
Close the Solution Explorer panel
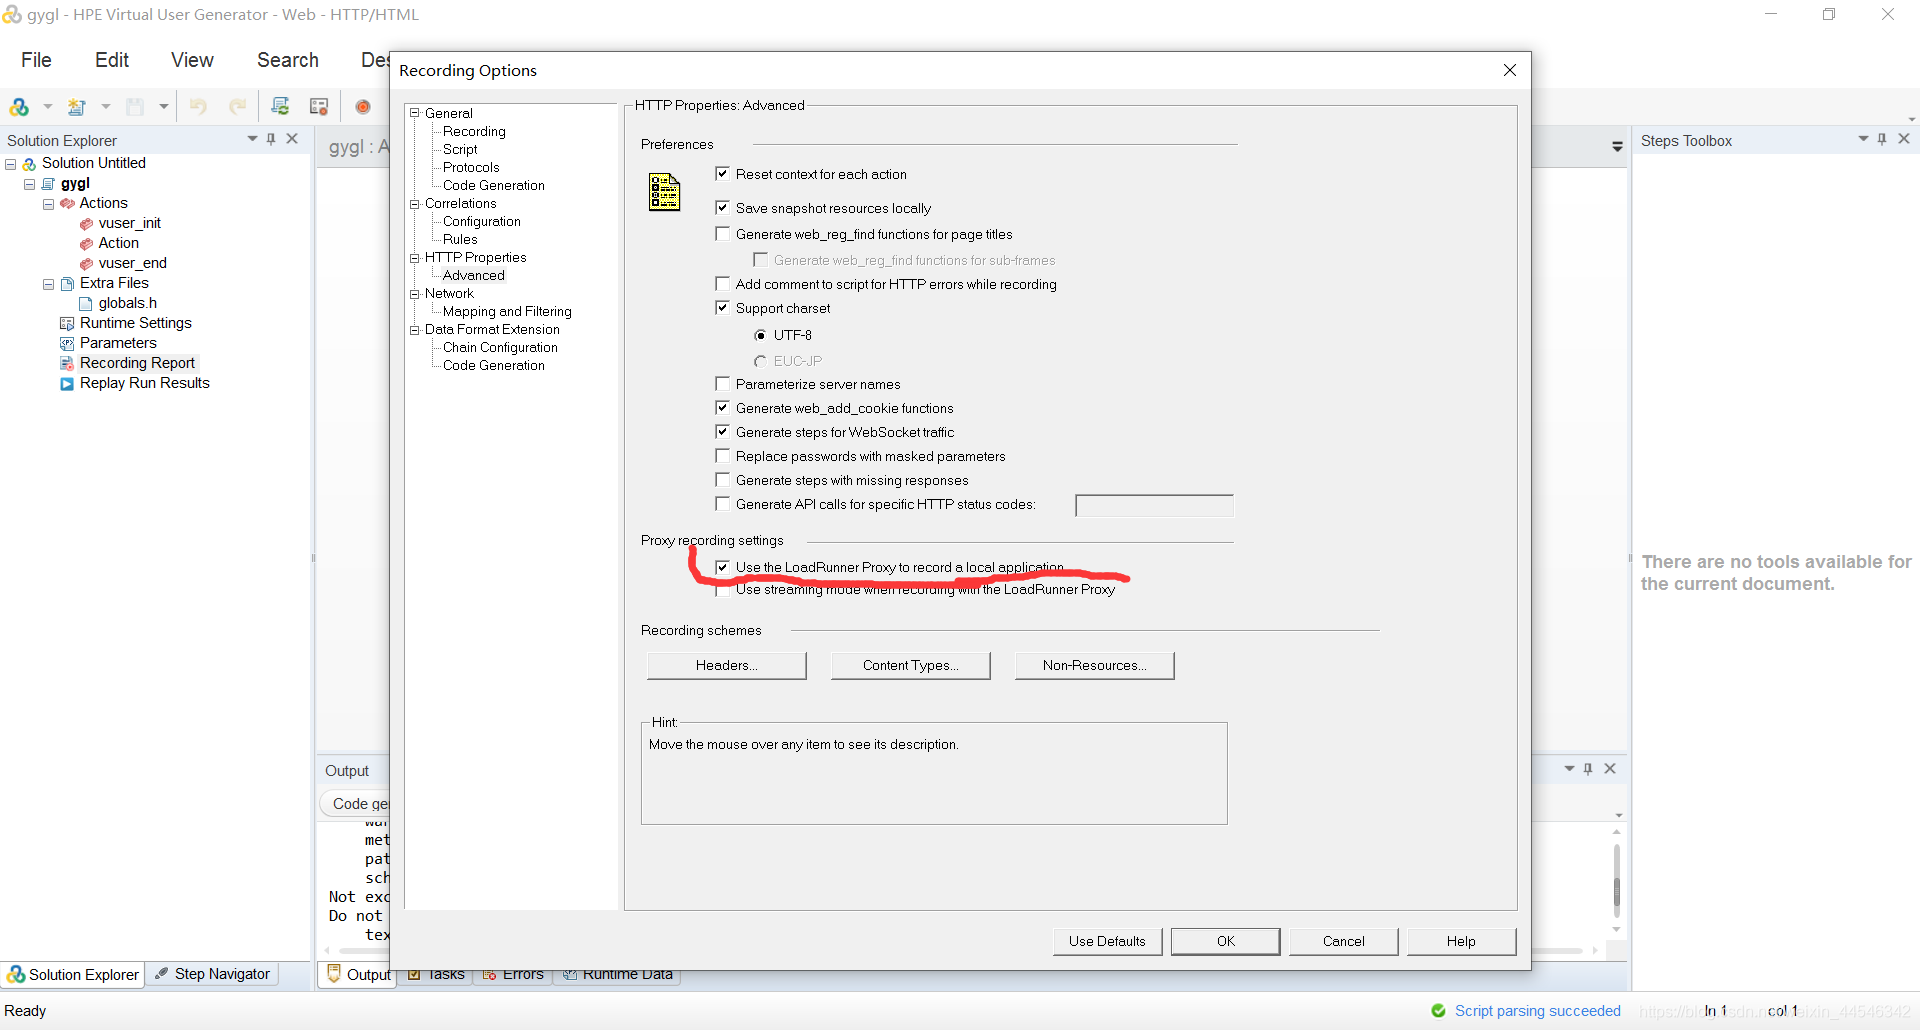[292, 139]
